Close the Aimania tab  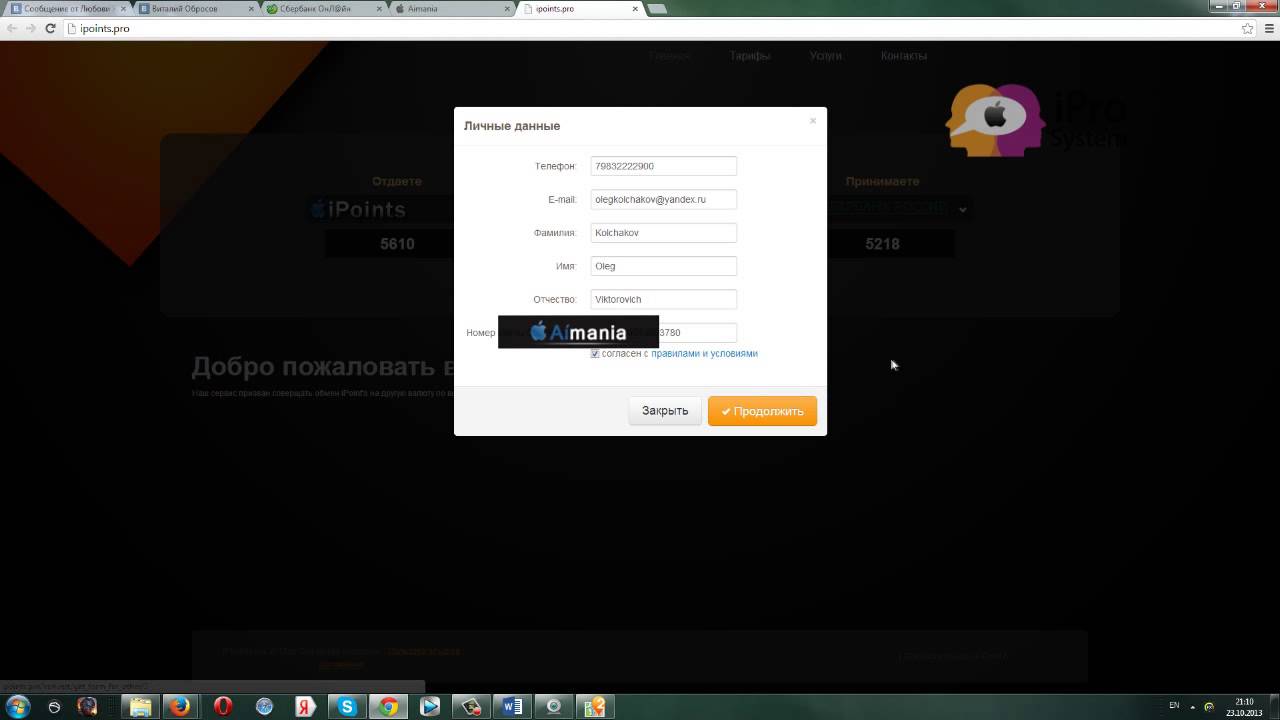click(508, 9)
